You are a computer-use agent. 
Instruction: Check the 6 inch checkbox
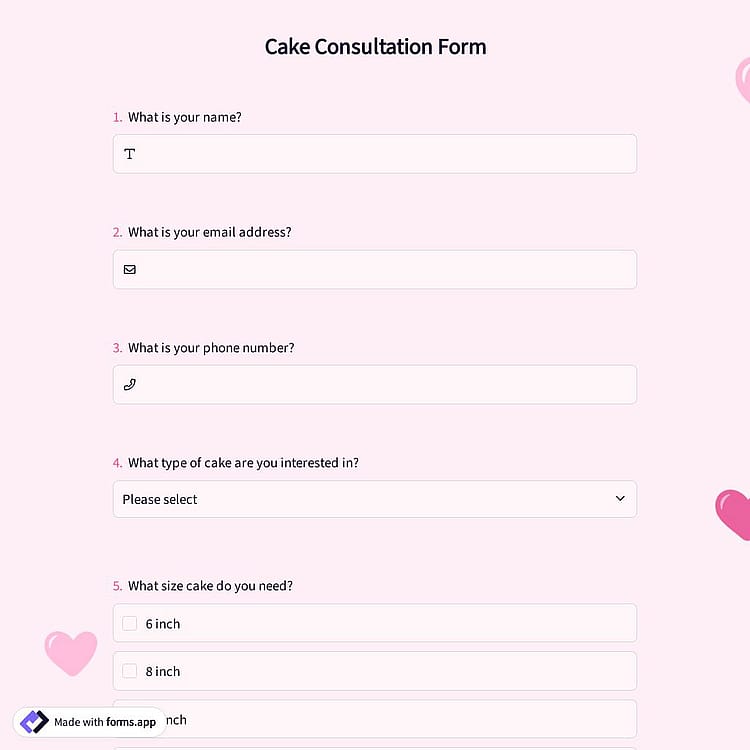pyautogui.click(x=130, y=623)
